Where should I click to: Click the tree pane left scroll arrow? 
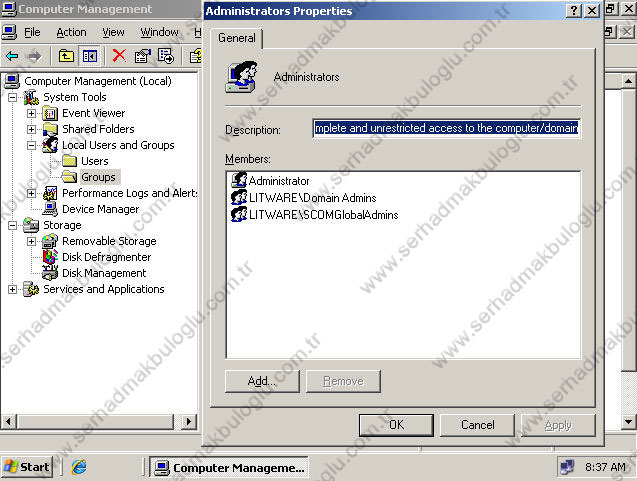pyautogui.click(x=9, y=422)
